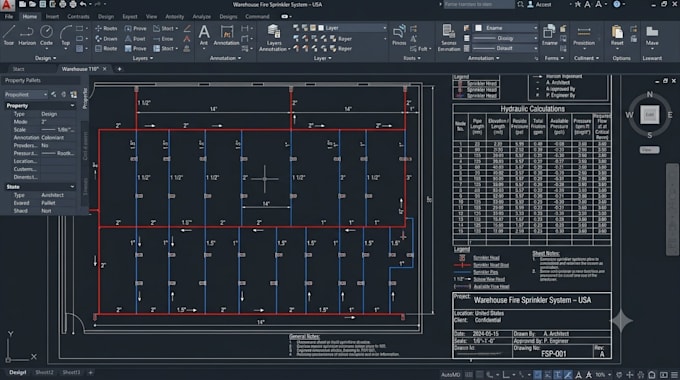Click the Undo arrow in quick access toolbar
The width and height of the screenshot is (680, 380).
83,4
